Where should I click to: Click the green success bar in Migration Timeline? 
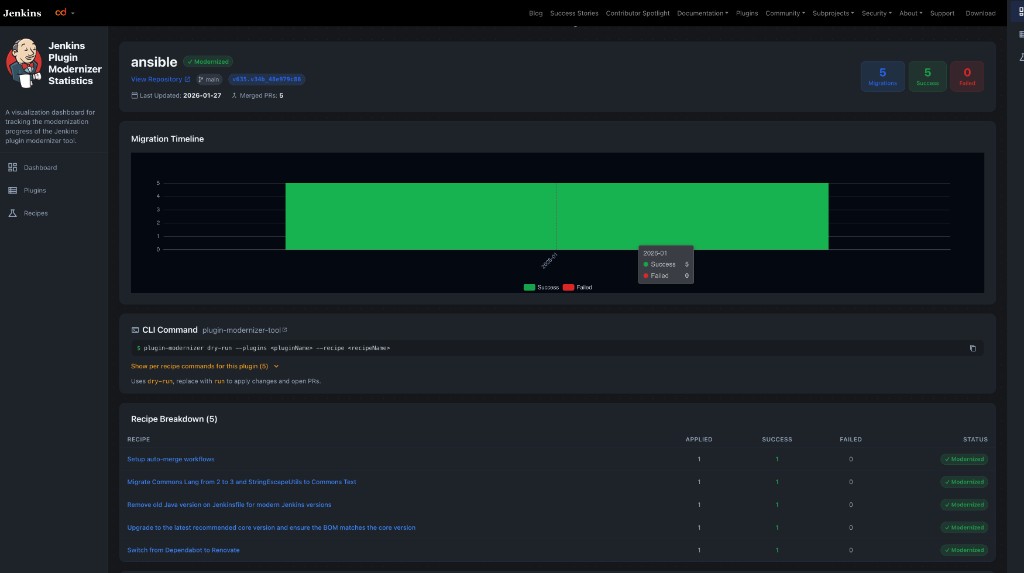click(x=556, y=216)
